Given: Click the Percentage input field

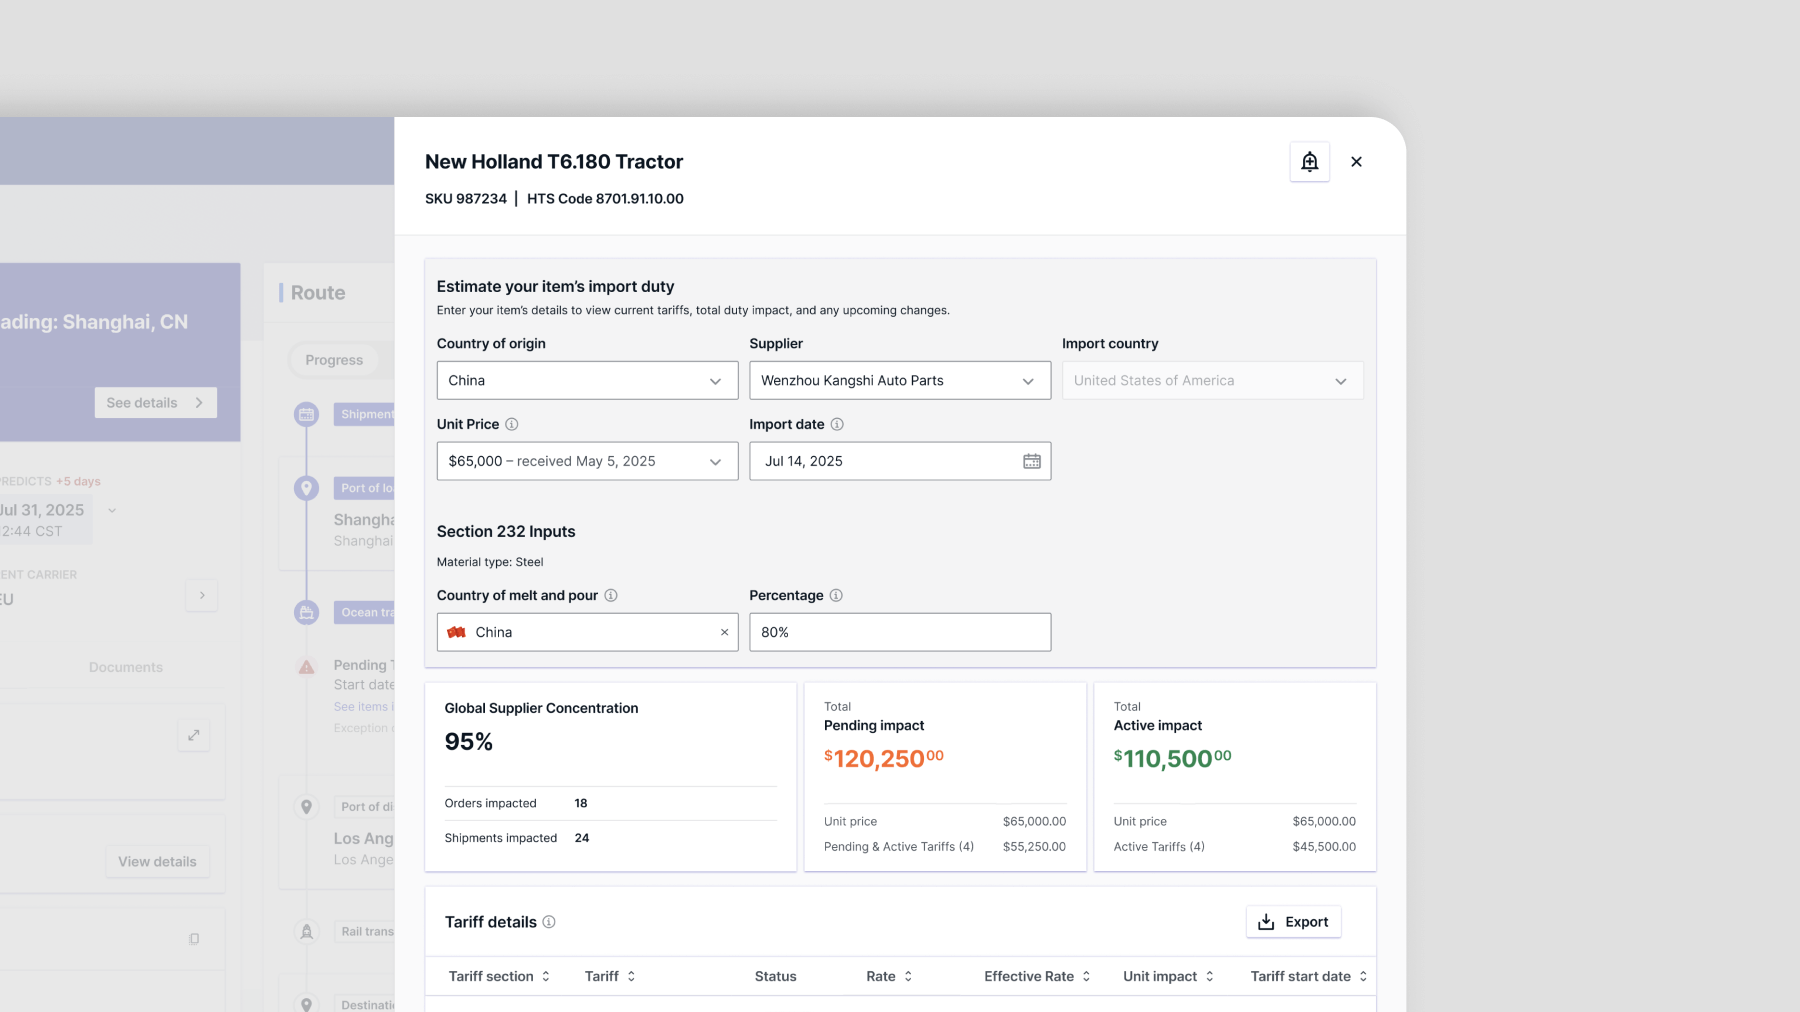Looking at the screenshot, I should pyautogui.click(x=899, y=632).
